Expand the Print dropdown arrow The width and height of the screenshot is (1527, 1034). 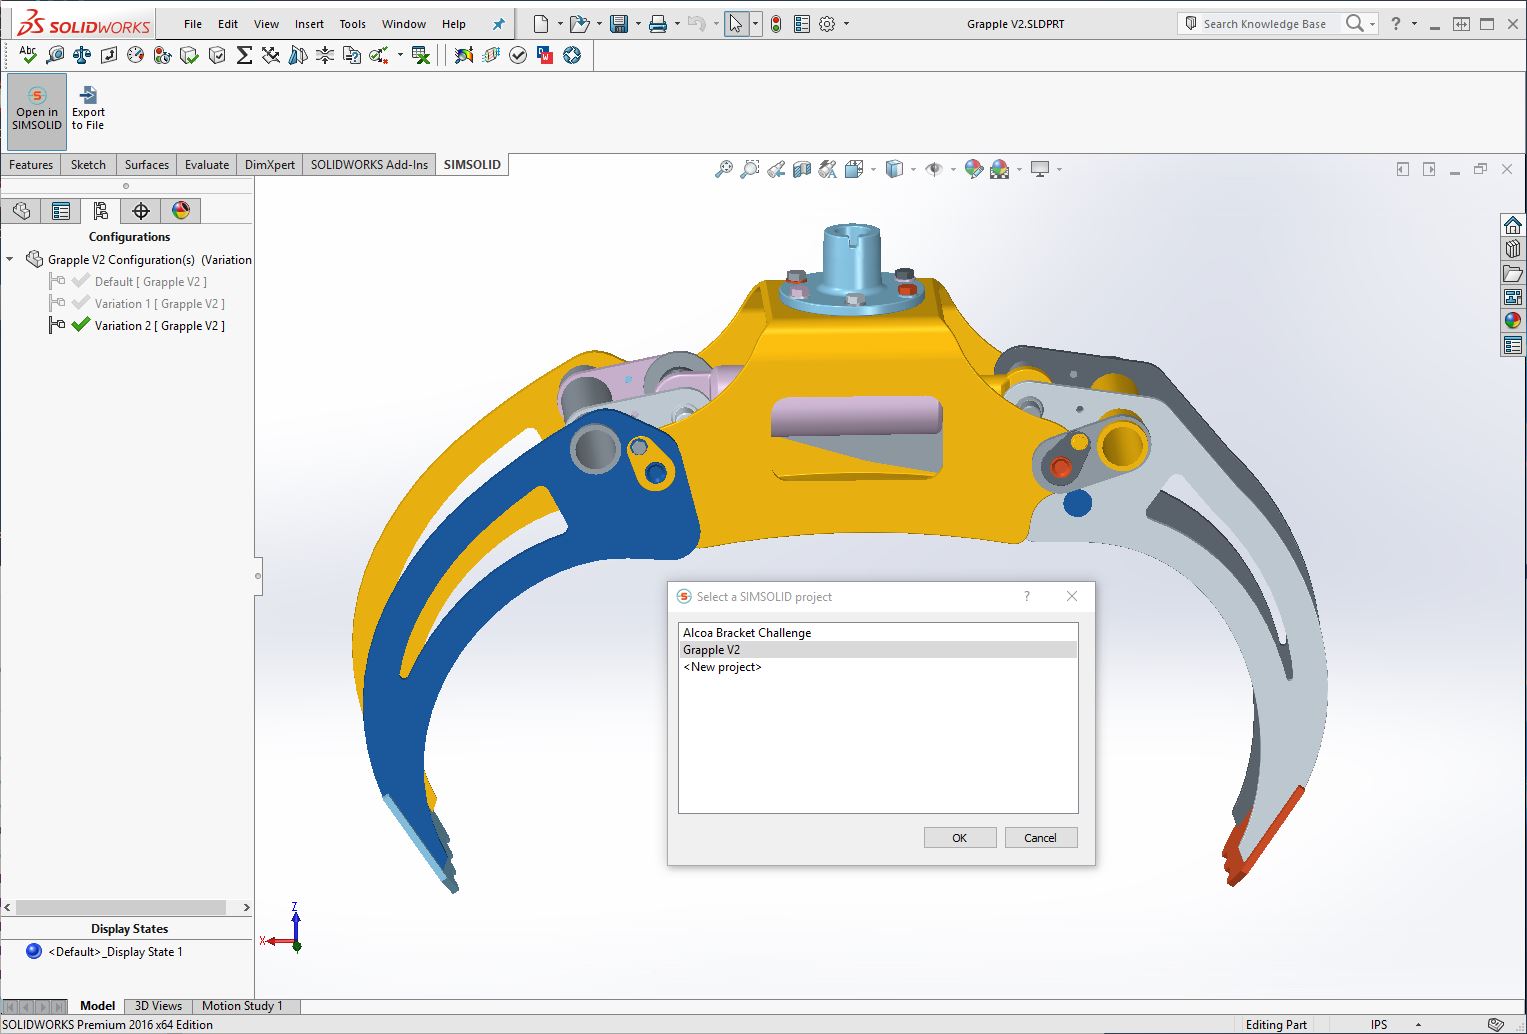click(677, 24)
